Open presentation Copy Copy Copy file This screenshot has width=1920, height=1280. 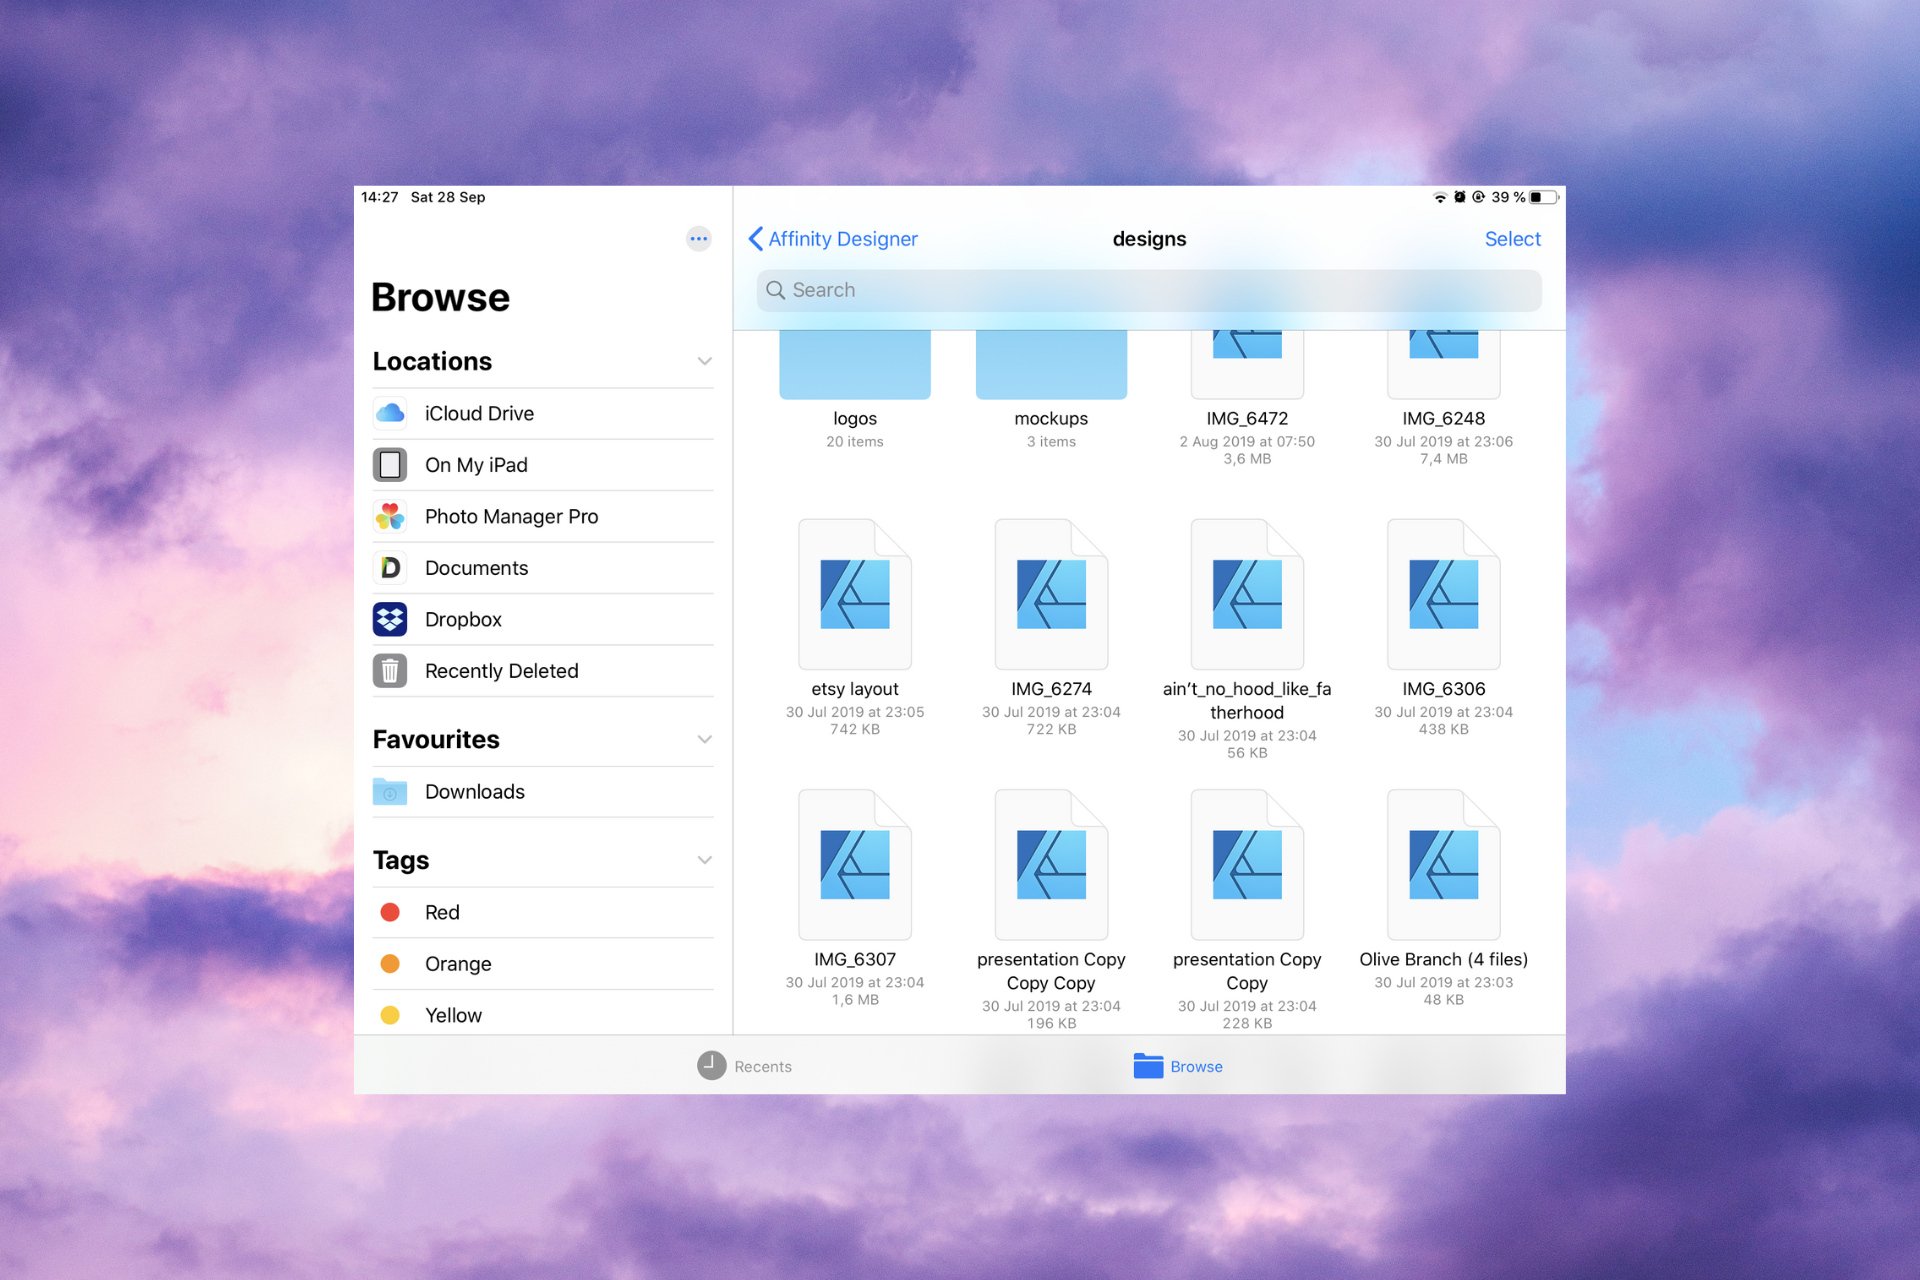pos(1051,865)
